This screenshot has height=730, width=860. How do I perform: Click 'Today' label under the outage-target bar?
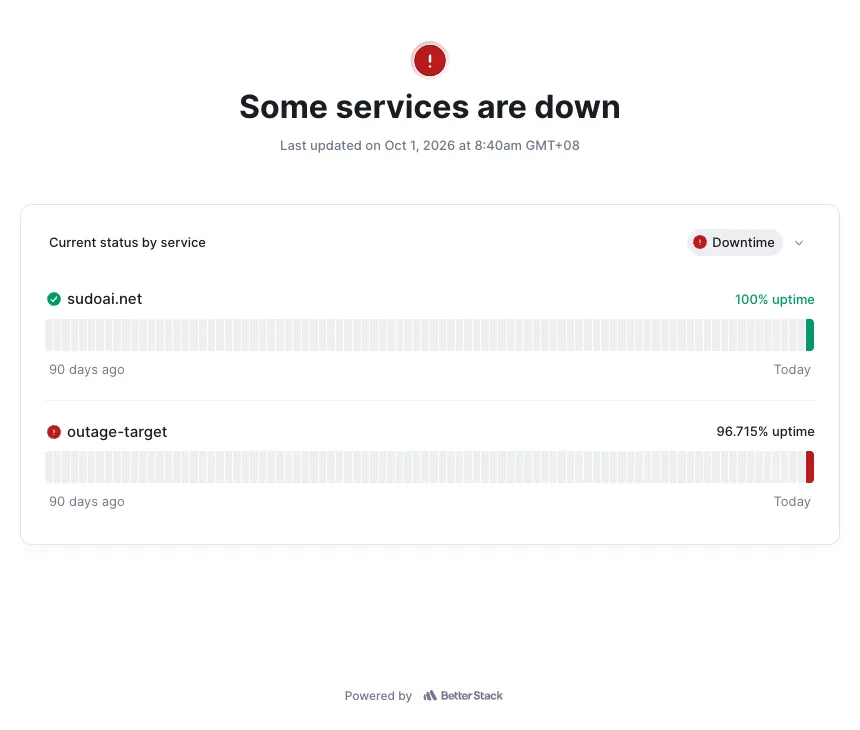[x=792, y=502]
